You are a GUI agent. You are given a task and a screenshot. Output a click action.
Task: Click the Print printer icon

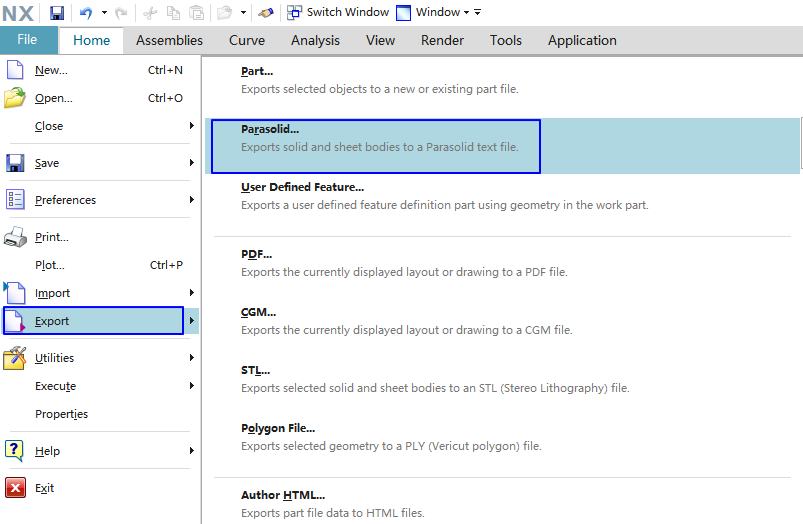[x=15, y=237]
